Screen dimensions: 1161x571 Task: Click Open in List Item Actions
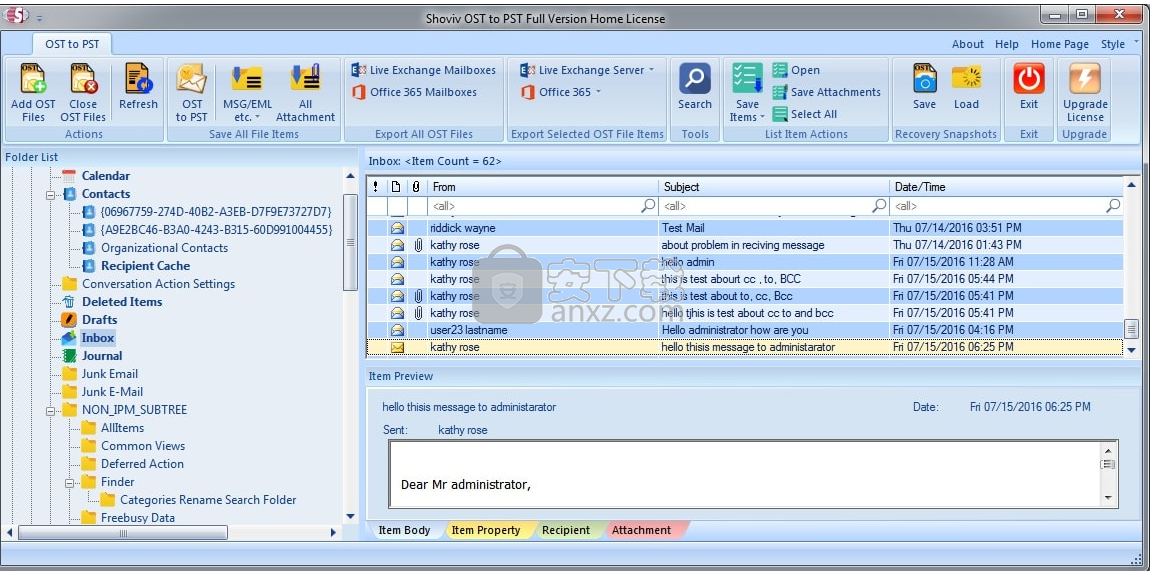pyautogui.click(x=796, y=70)
